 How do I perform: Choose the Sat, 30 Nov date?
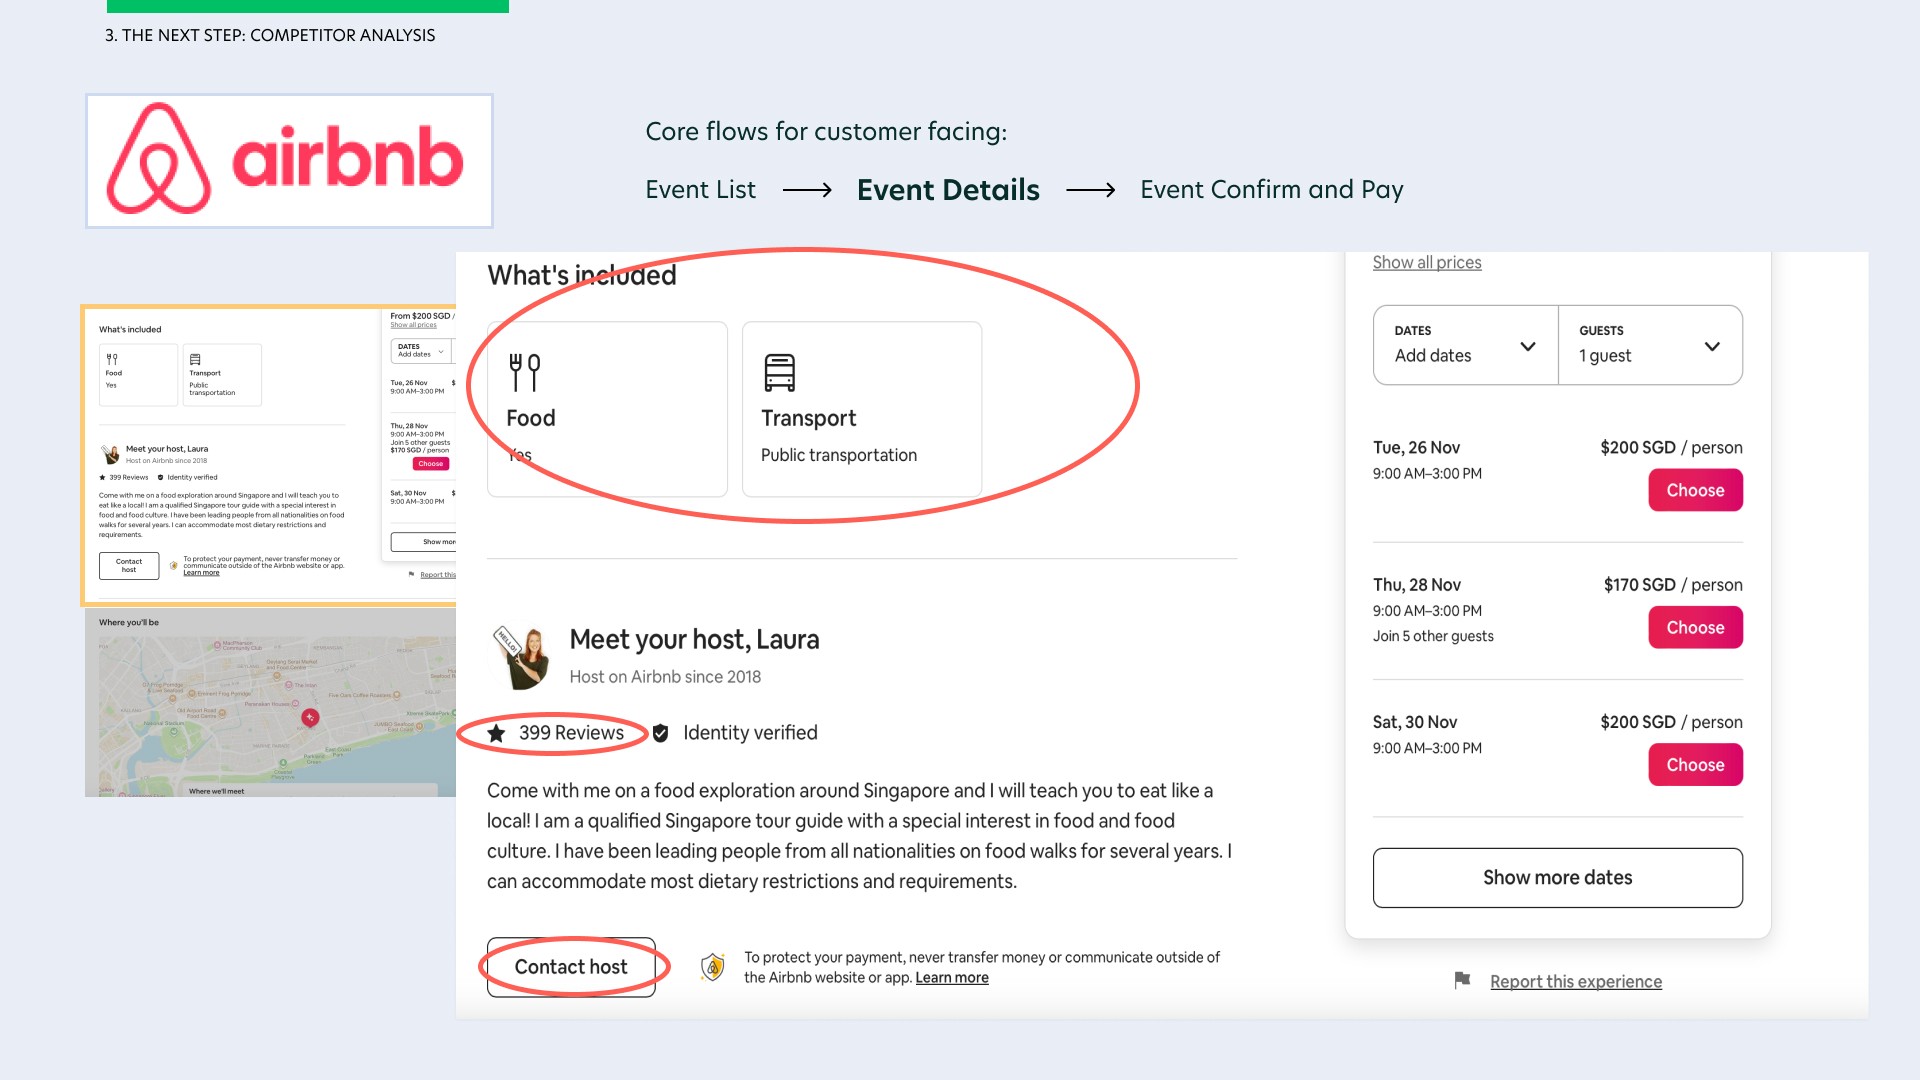coord(1695,764)
